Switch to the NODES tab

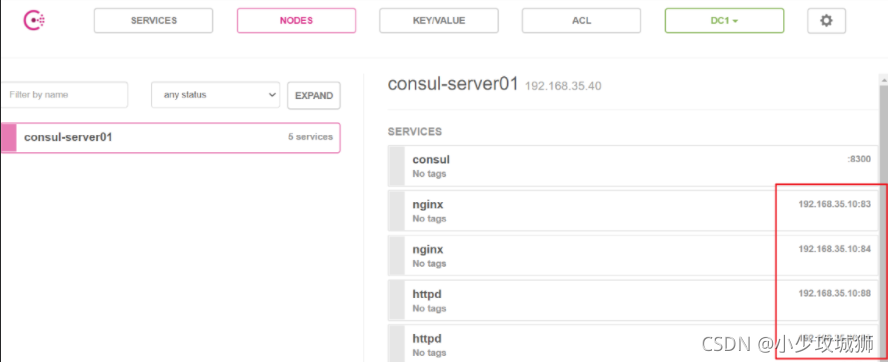click(x=296, y=20)
